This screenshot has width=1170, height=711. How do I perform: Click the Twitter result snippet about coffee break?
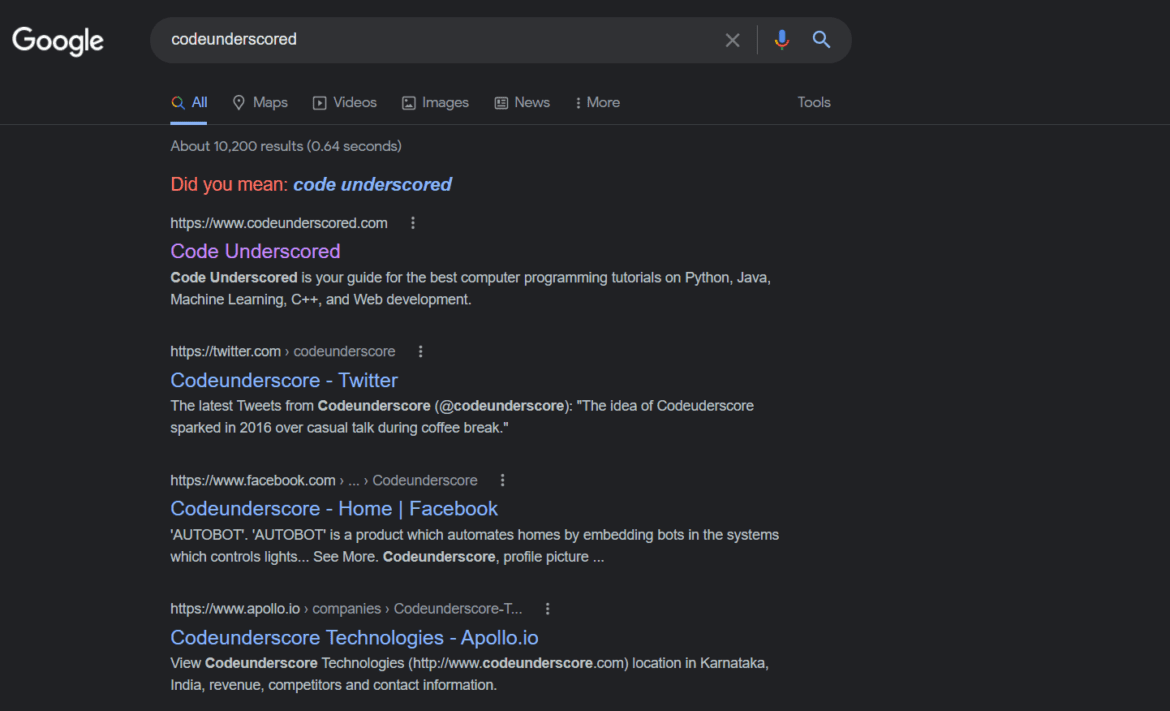click(462, 417)
